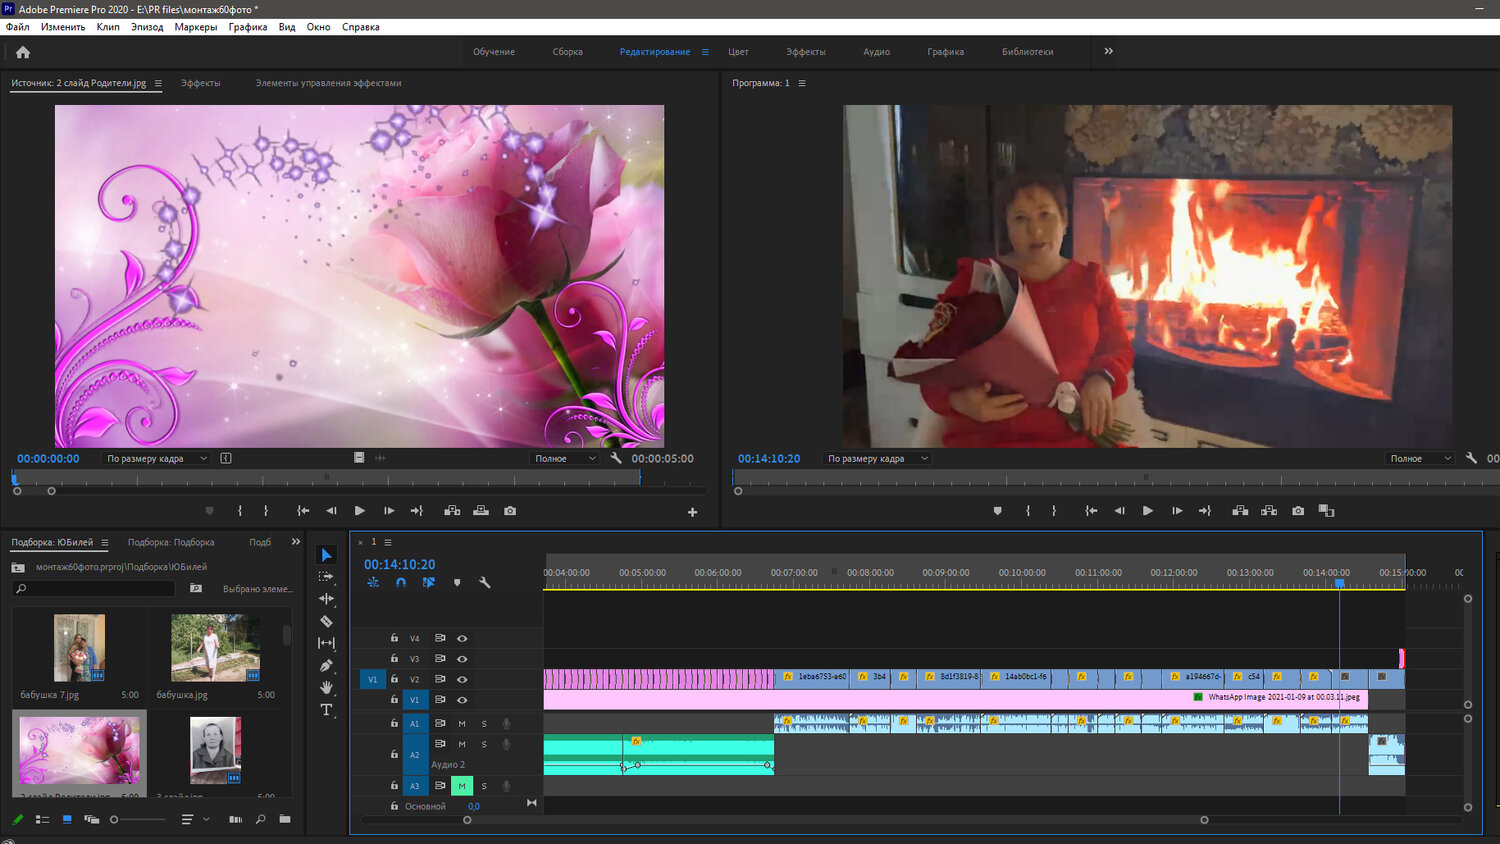Switch to Подборка: Подборка bin tab
The width and height of the screenshot is (1500, 844).
(171, 542)
